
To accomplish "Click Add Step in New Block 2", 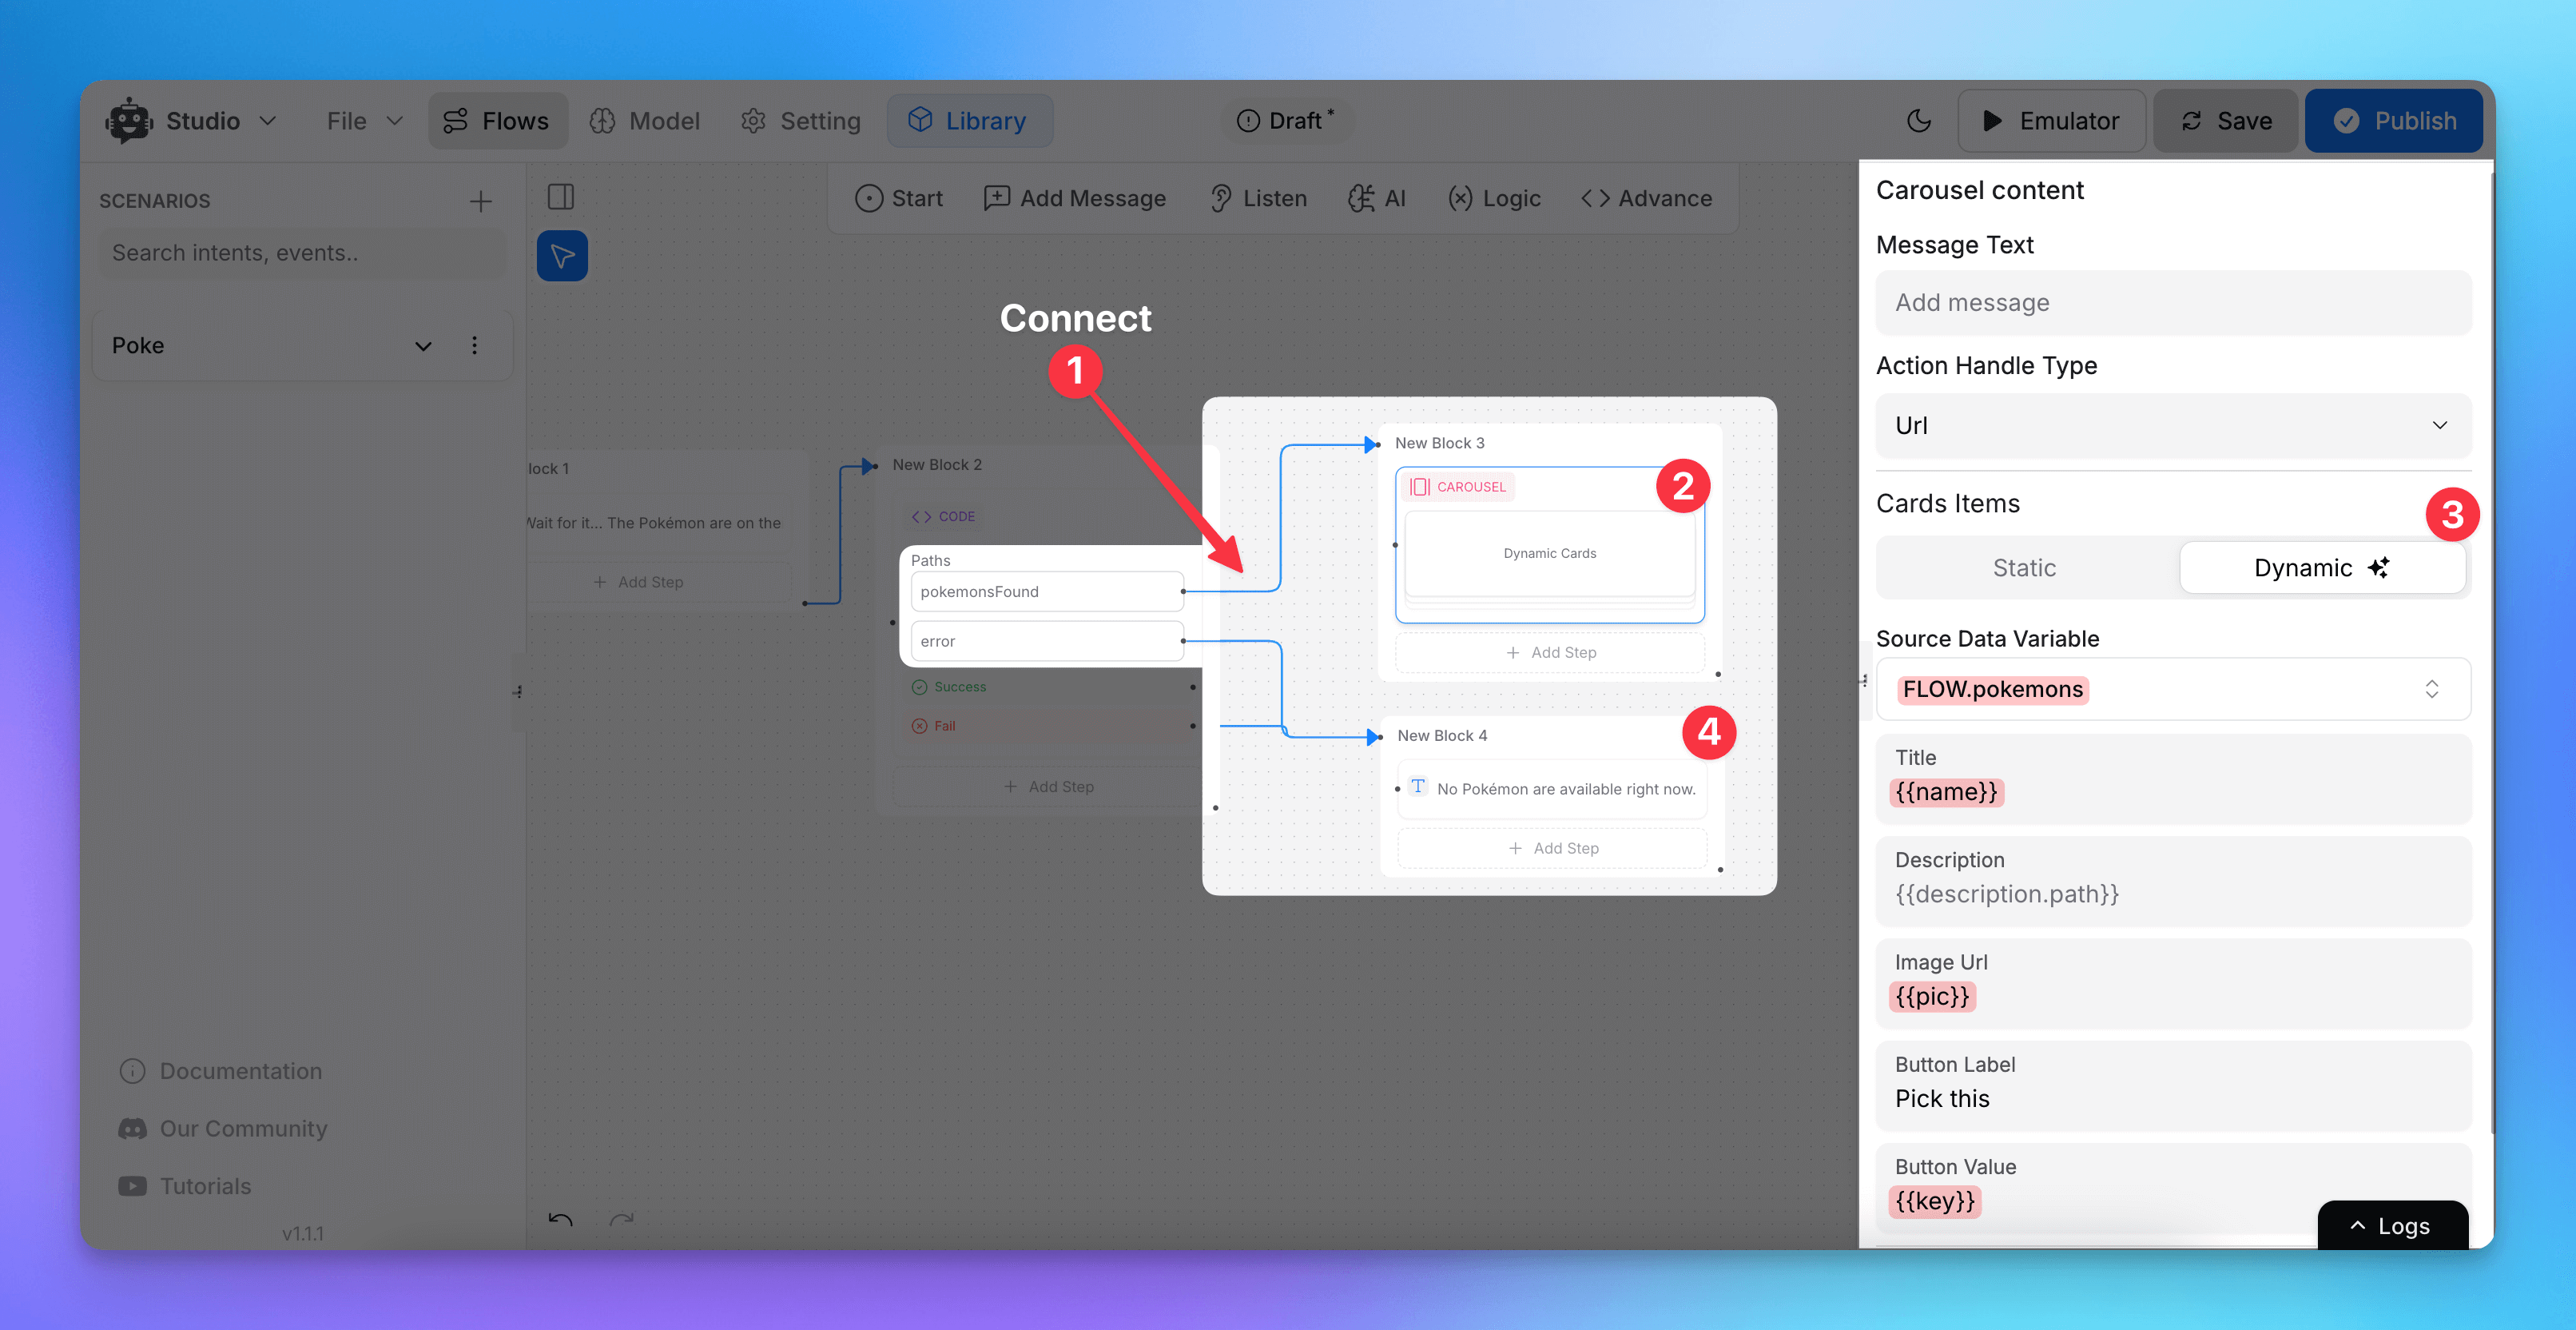I will (x=1048, y=787).
